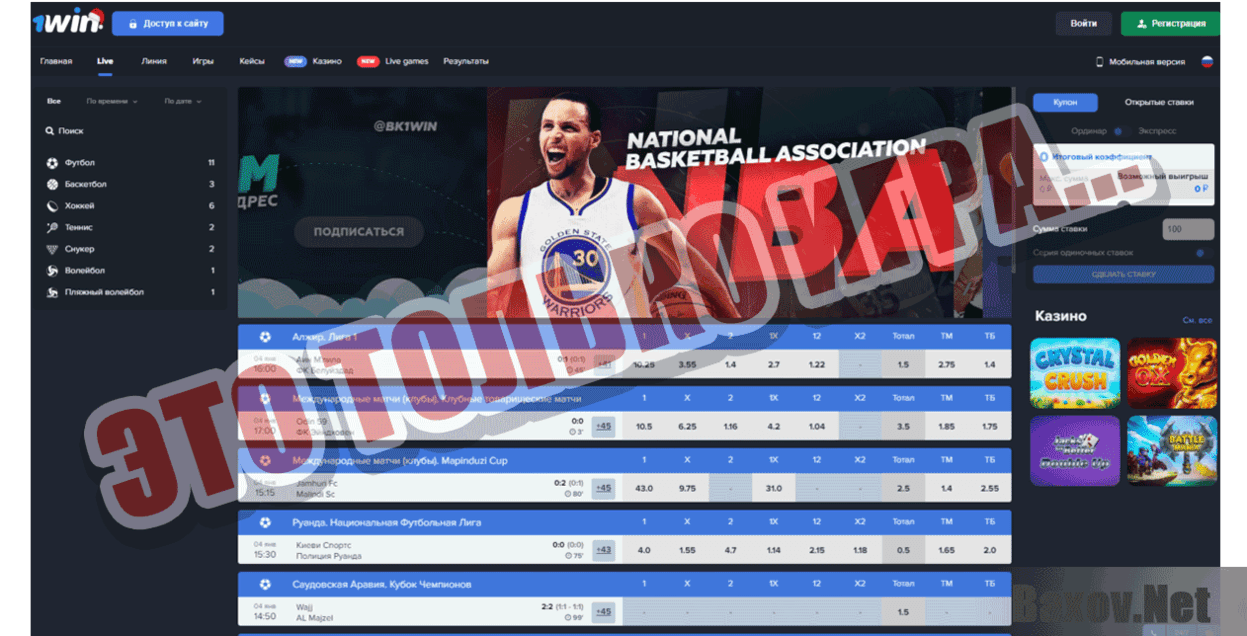This screenshot has width=1247, height=636.
Task: Open the Crystal Crush casino game thumbnail
Action: pos(1074,371)
